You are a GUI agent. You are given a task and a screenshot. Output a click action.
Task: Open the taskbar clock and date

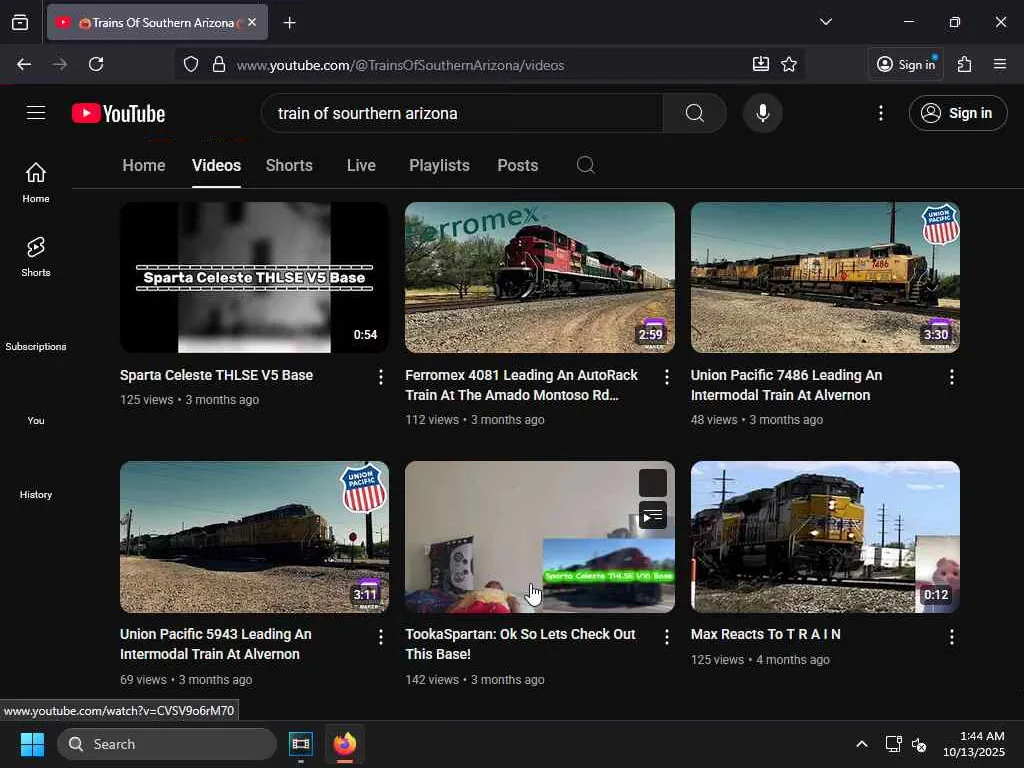(x=973, y=744)
